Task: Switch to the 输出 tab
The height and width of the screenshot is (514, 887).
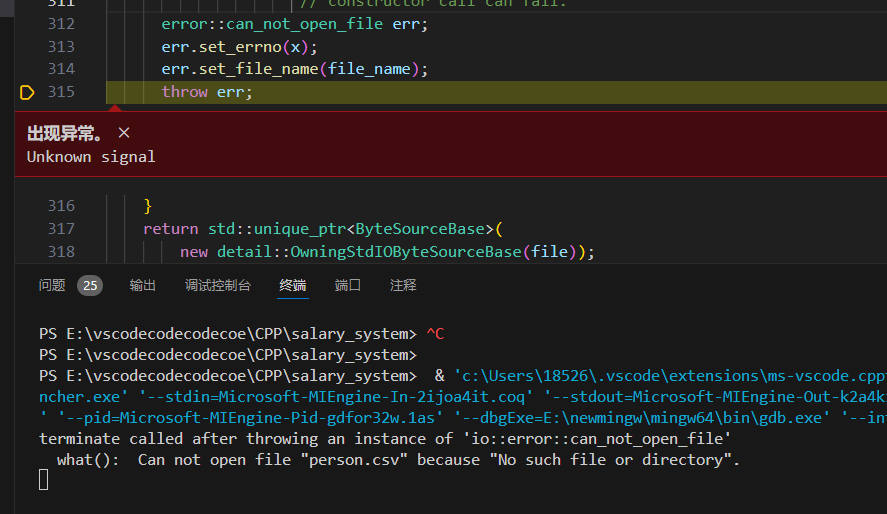Action: 143,285
